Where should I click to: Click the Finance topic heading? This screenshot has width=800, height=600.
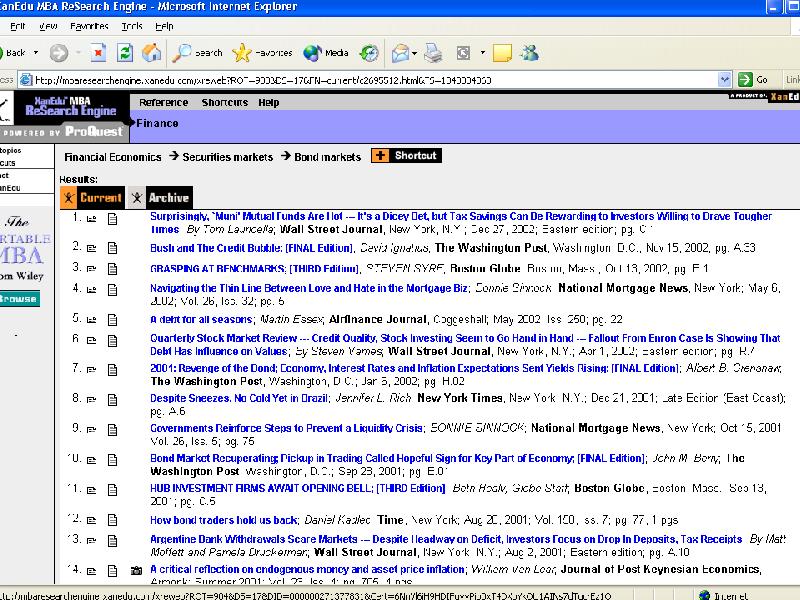157,123
